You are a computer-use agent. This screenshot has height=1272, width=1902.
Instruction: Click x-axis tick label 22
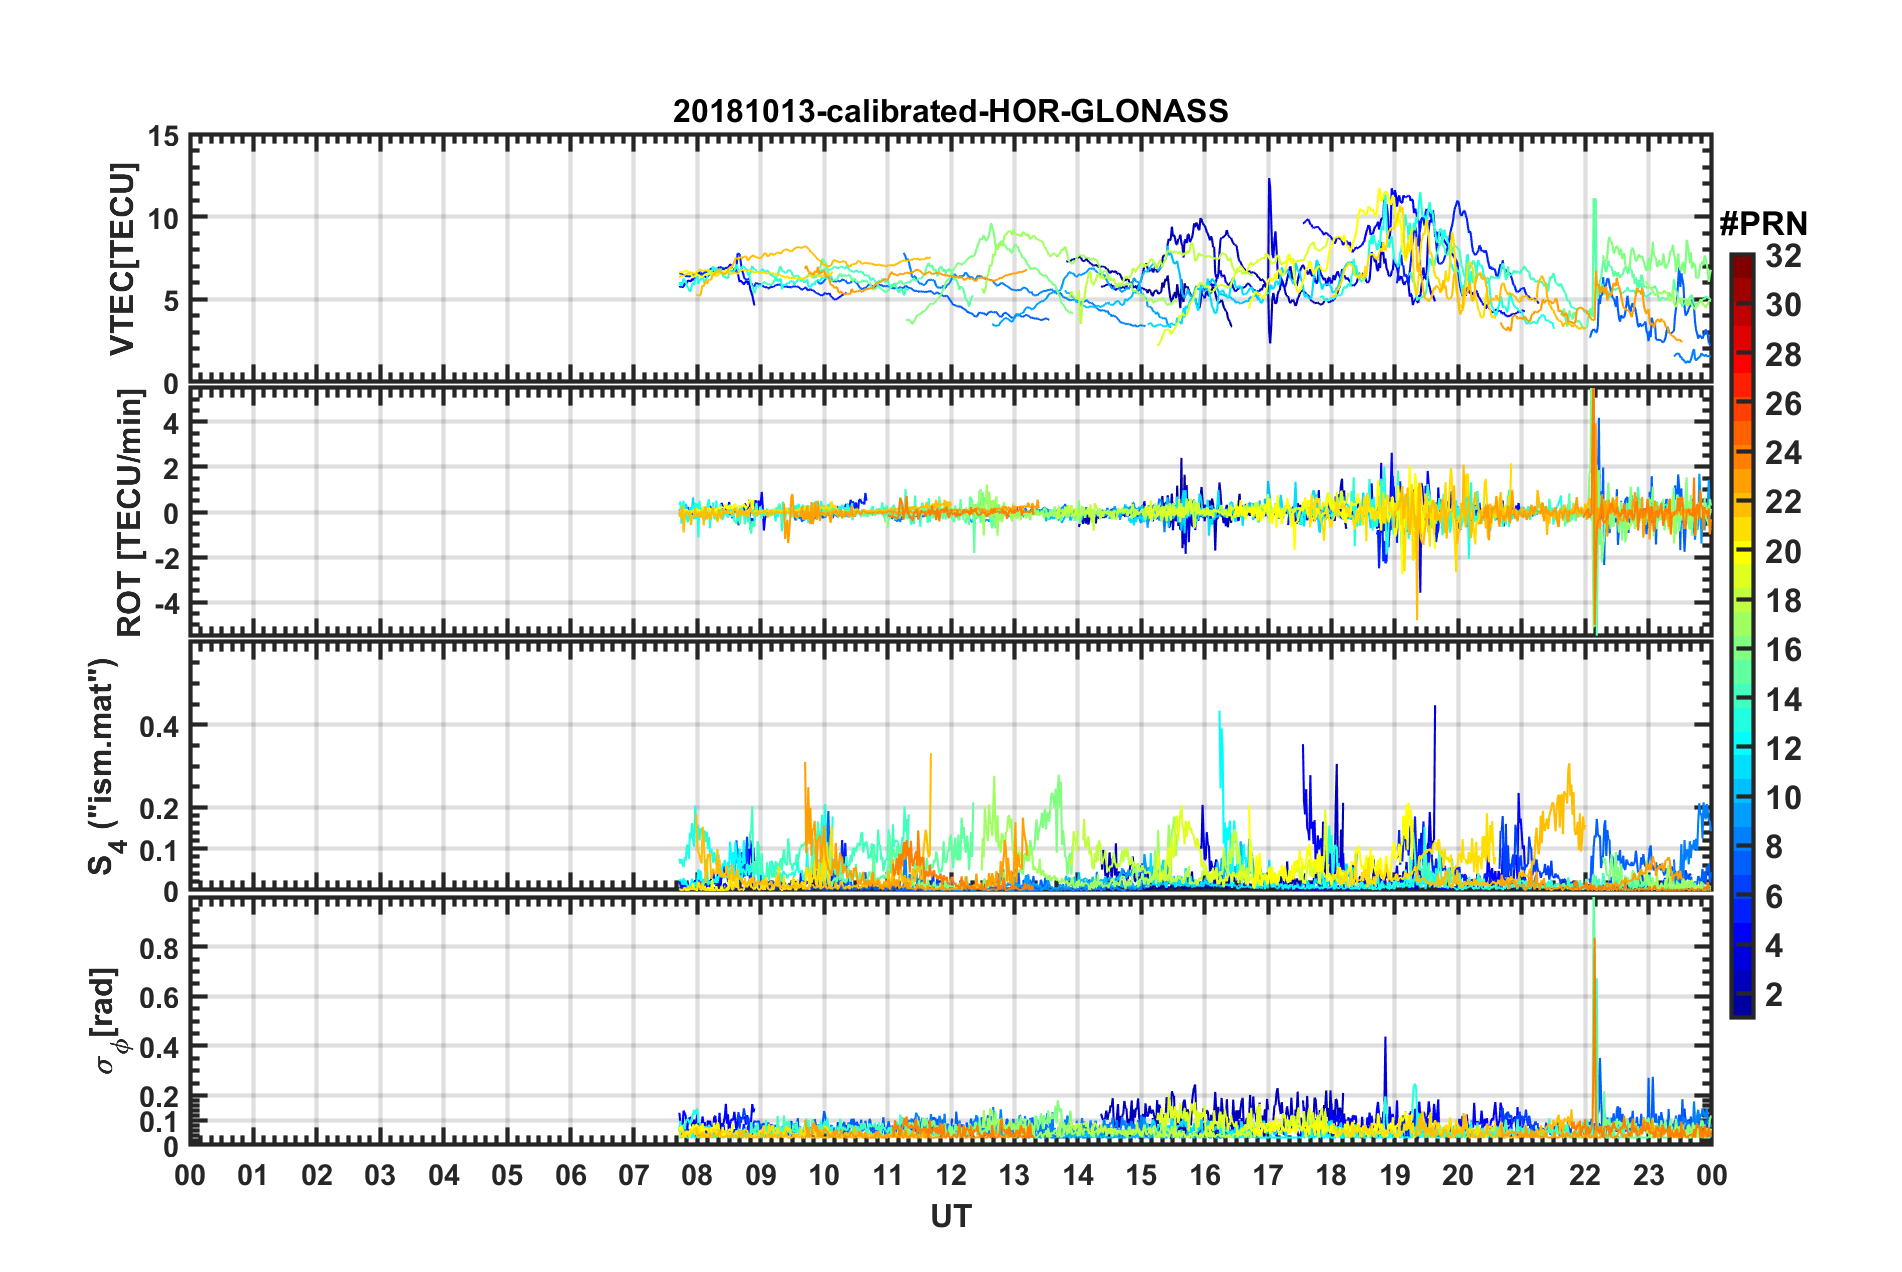coord(1585,1175)
